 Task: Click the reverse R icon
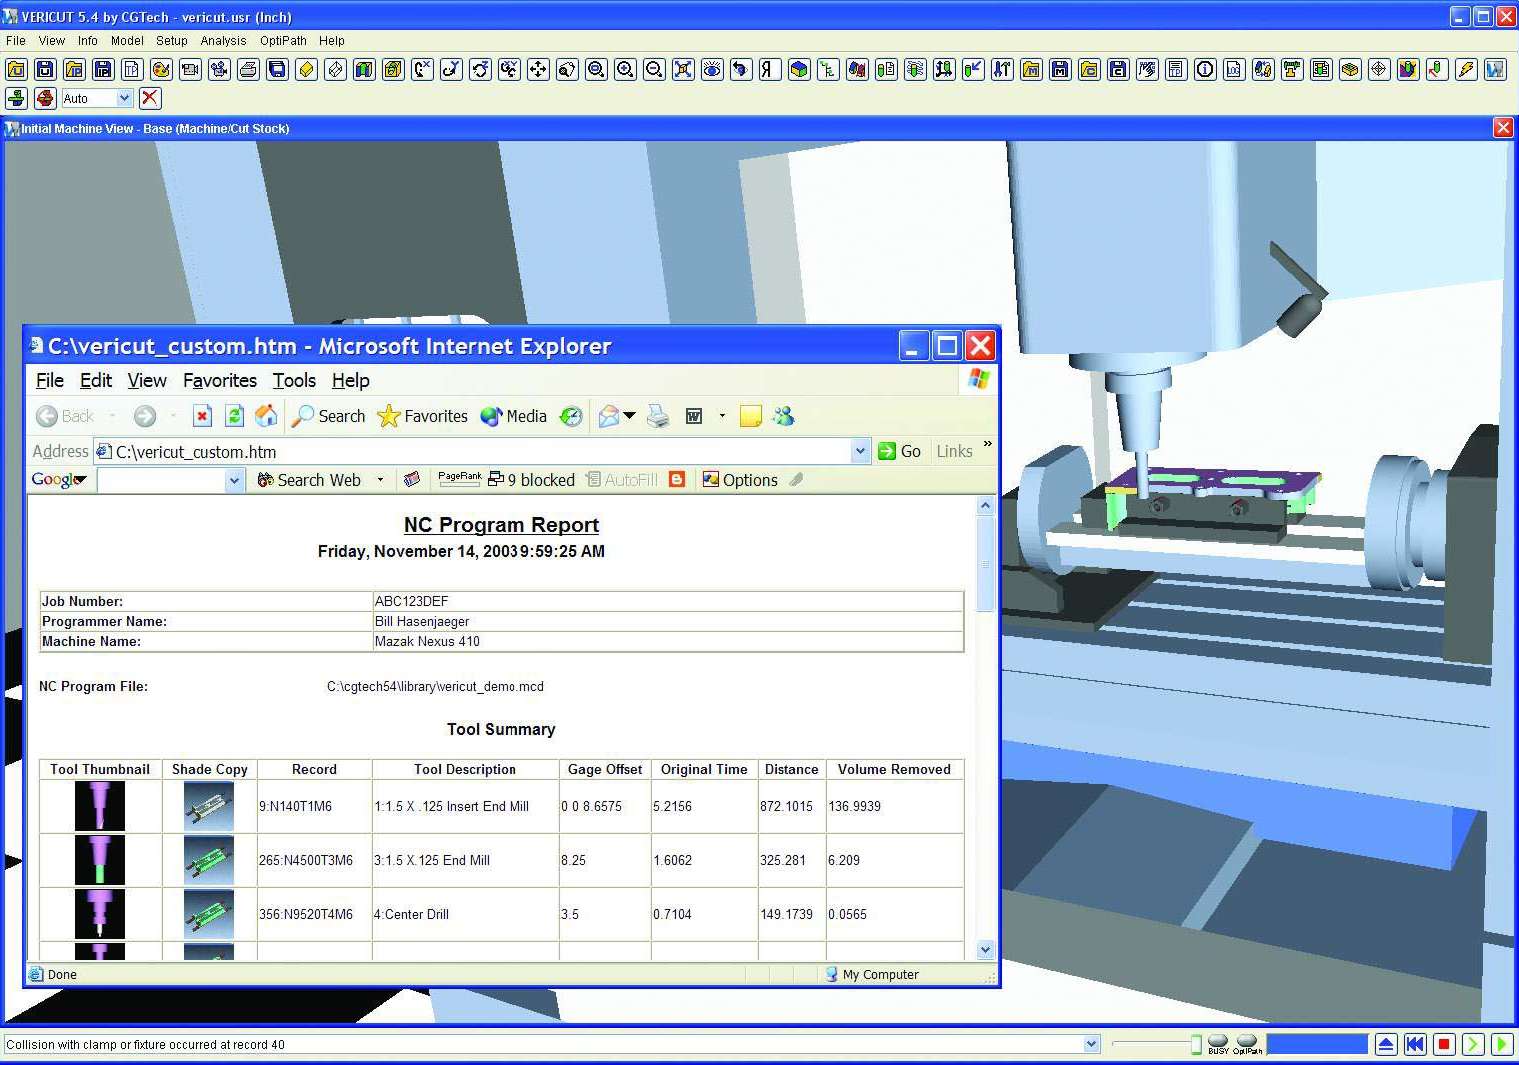tap(770, 69)
